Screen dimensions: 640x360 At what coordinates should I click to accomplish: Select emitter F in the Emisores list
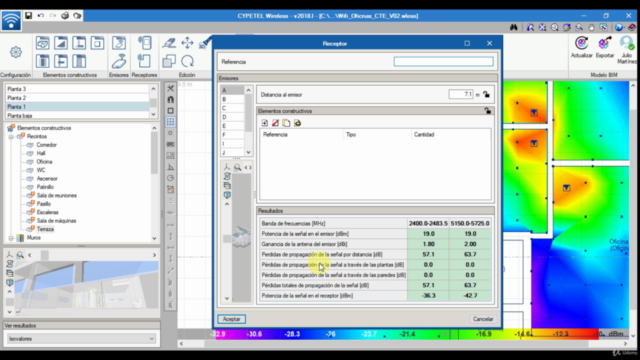(x=232, y=135)
